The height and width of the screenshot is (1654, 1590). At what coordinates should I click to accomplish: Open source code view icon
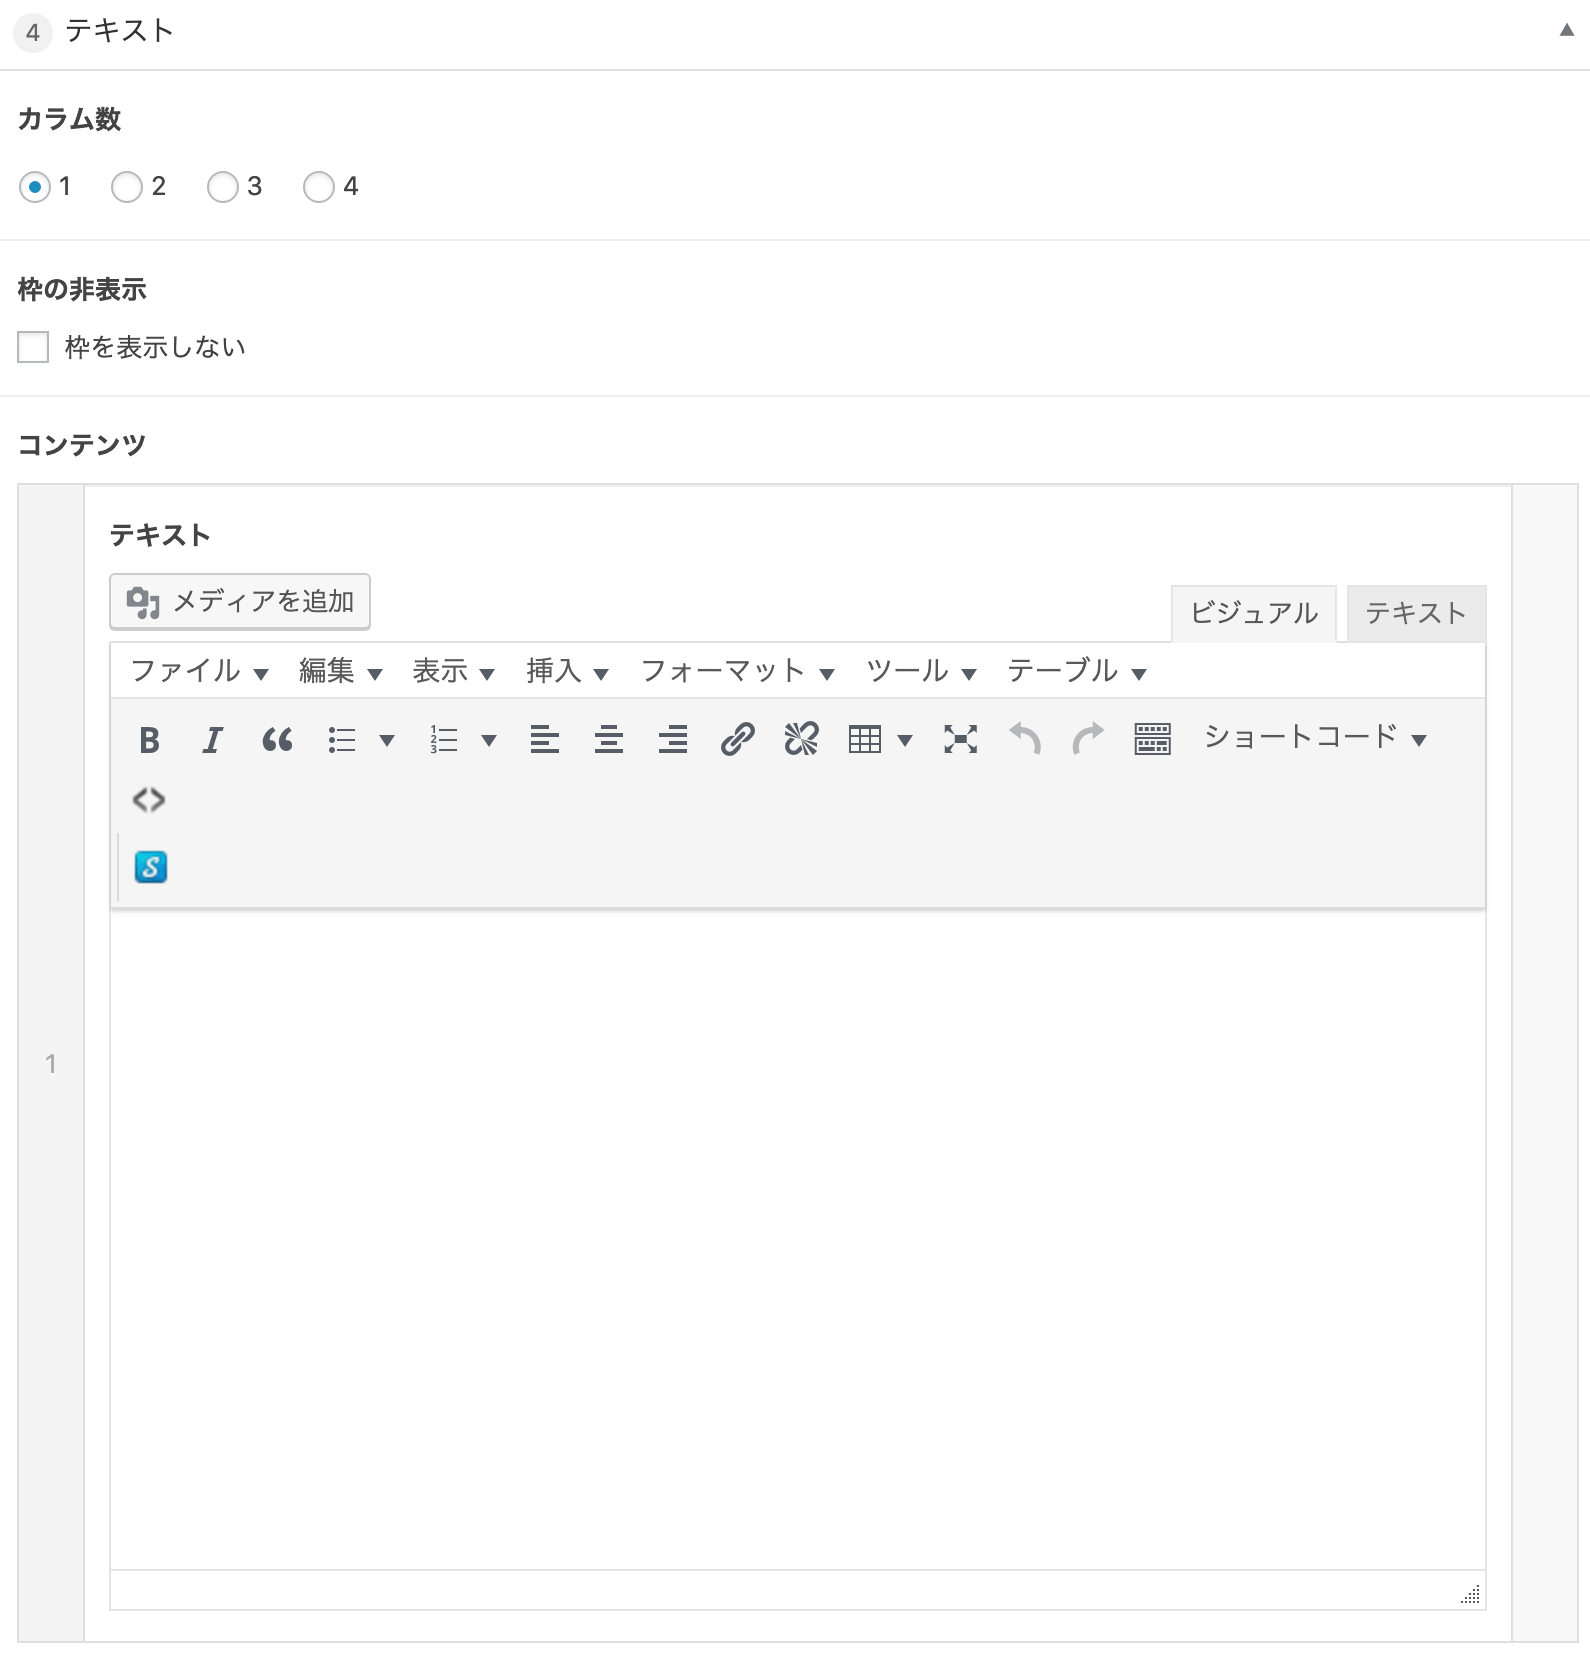click(149, 800)
